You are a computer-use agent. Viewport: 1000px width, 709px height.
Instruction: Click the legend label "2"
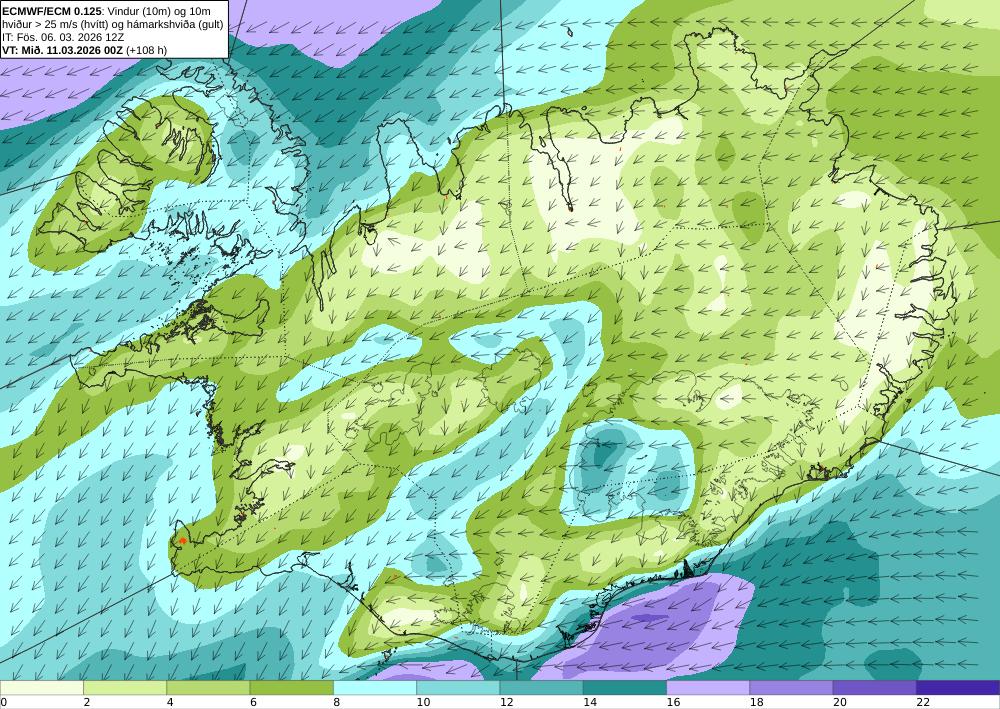[x=86, y=702]
